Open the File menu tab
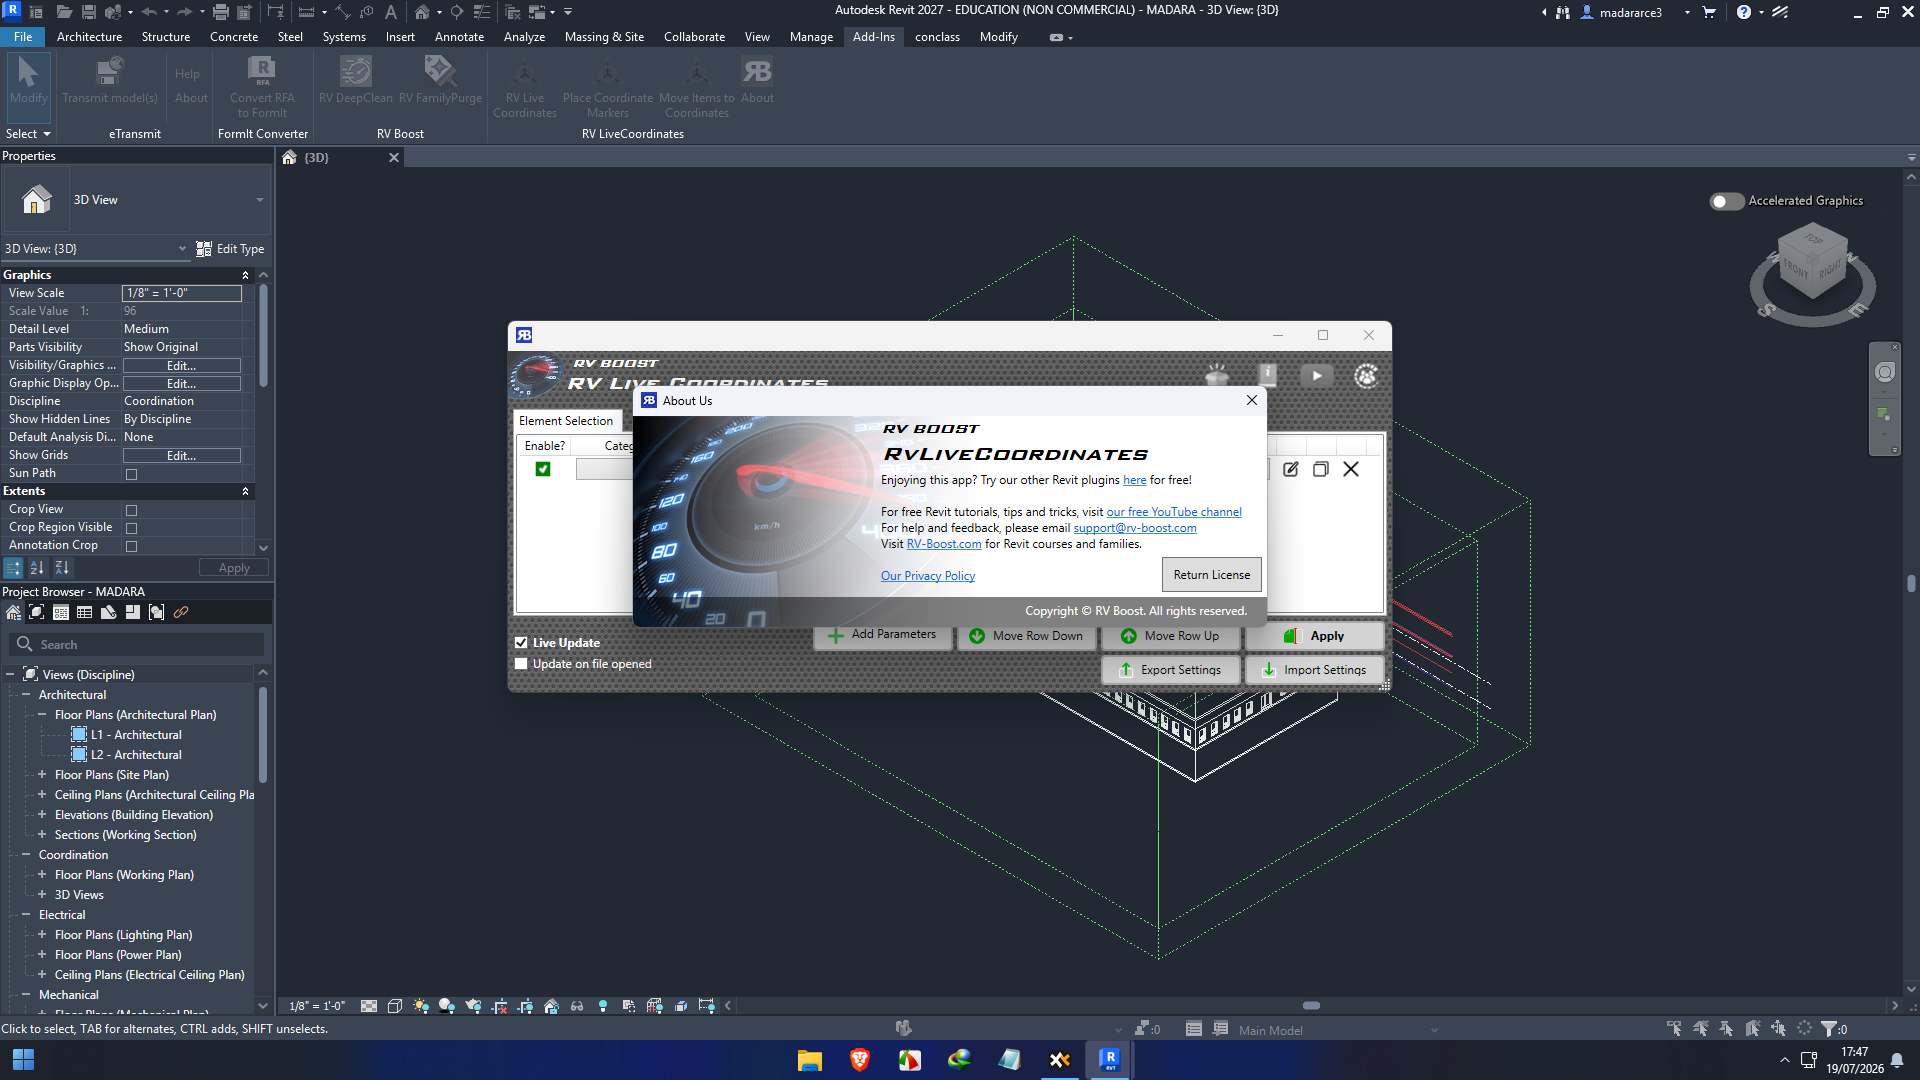Screen dimensions: 1920x1080 pos(23,37)
